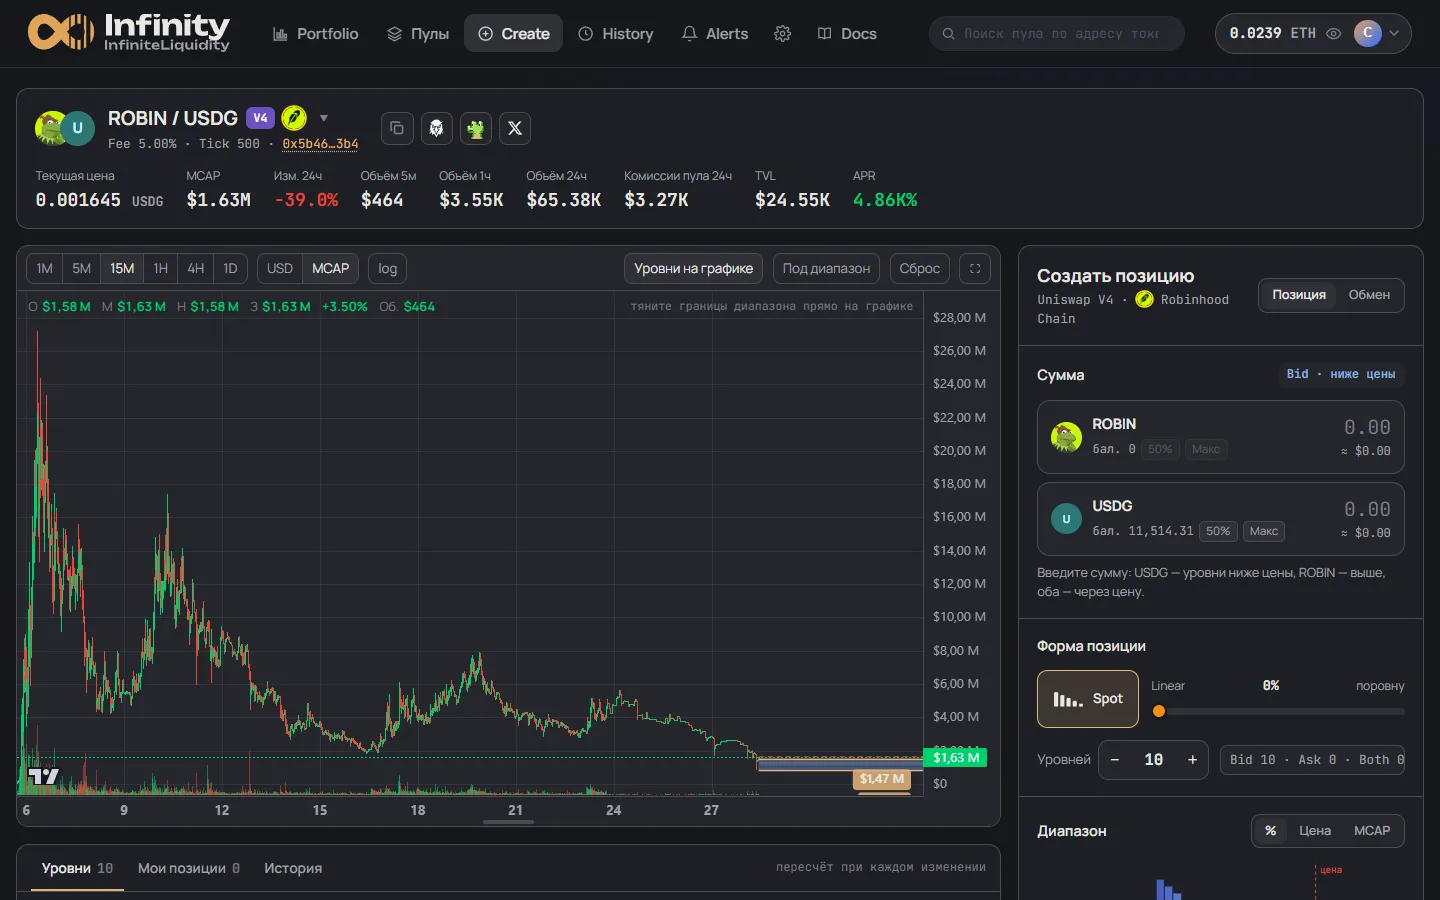Open the Create page
1440x900 pixels.
pos(514,34)
